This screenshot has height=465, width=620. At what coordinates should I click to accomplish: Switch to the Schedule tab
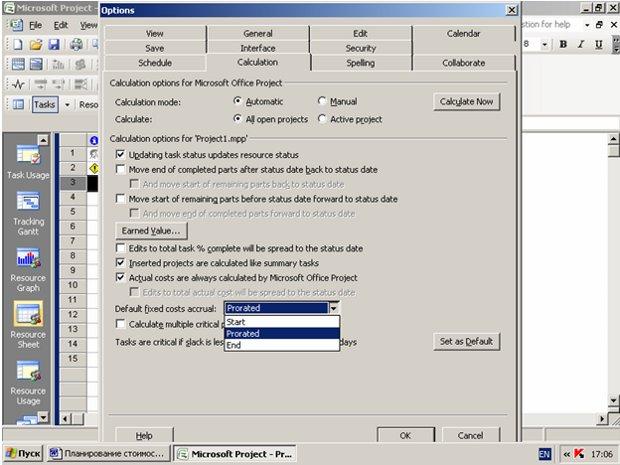[155, 63]
